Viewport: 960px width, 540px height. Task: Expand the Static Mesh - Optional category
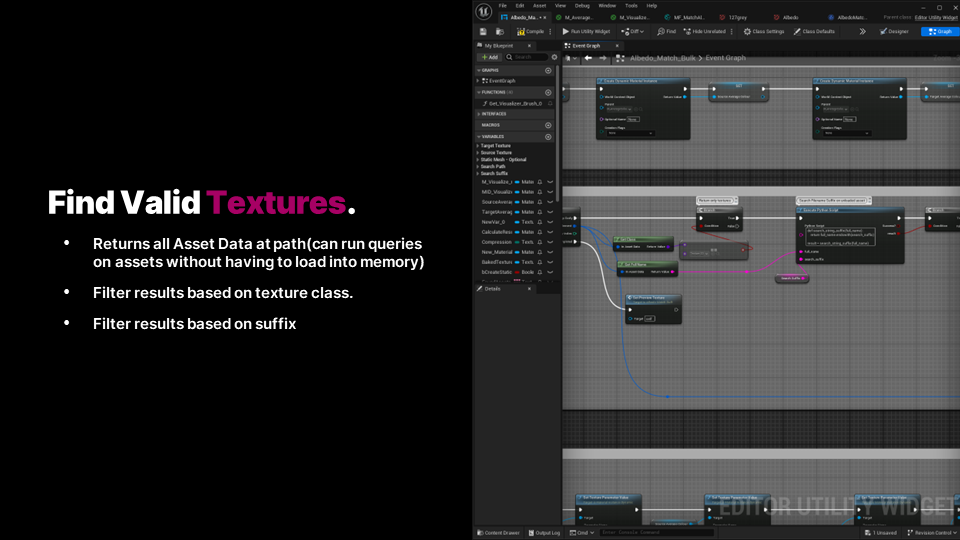pyautogui.click(x=478, y=160)
